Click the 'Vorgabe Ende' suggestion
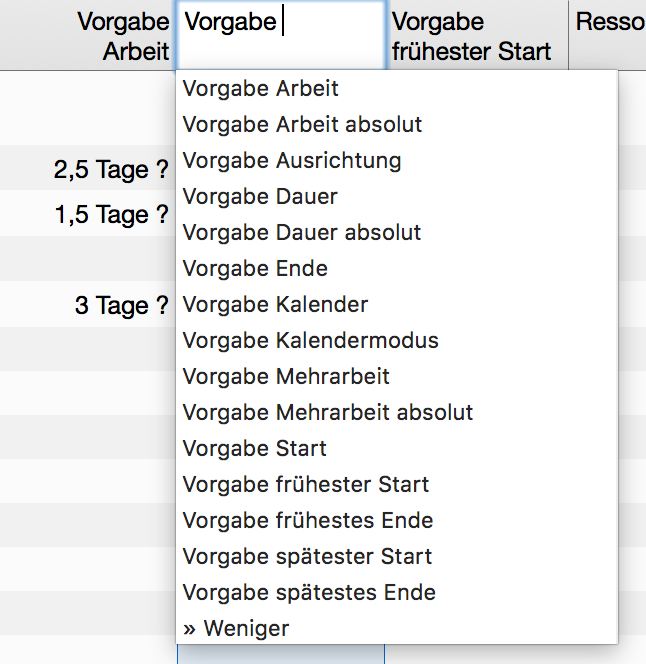The height and width of the screenshot is (664, 646). coord(255,269)
